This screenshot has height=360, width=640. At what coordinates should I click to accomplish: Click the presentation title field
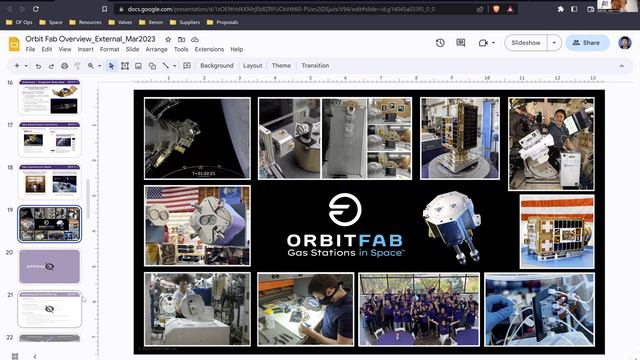[90, 39]
